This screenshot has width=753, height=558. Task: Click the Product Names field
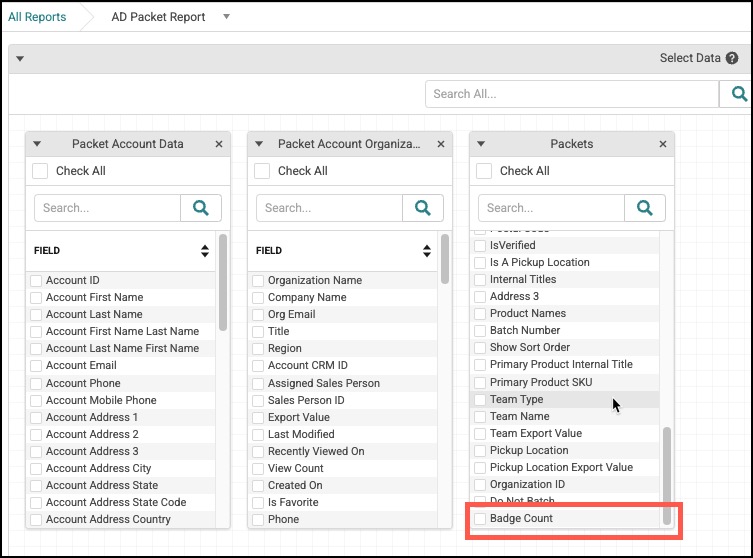(x=565, y=314)
